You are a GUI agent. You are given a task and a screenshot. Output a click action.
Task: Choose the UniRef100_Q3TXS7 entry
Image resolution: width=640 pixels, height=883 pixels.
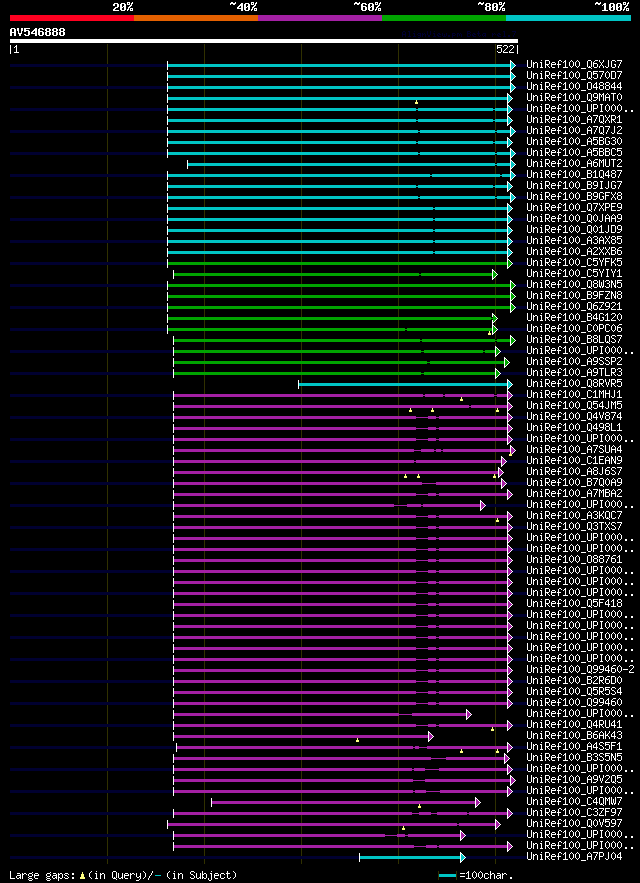point(574,525)
